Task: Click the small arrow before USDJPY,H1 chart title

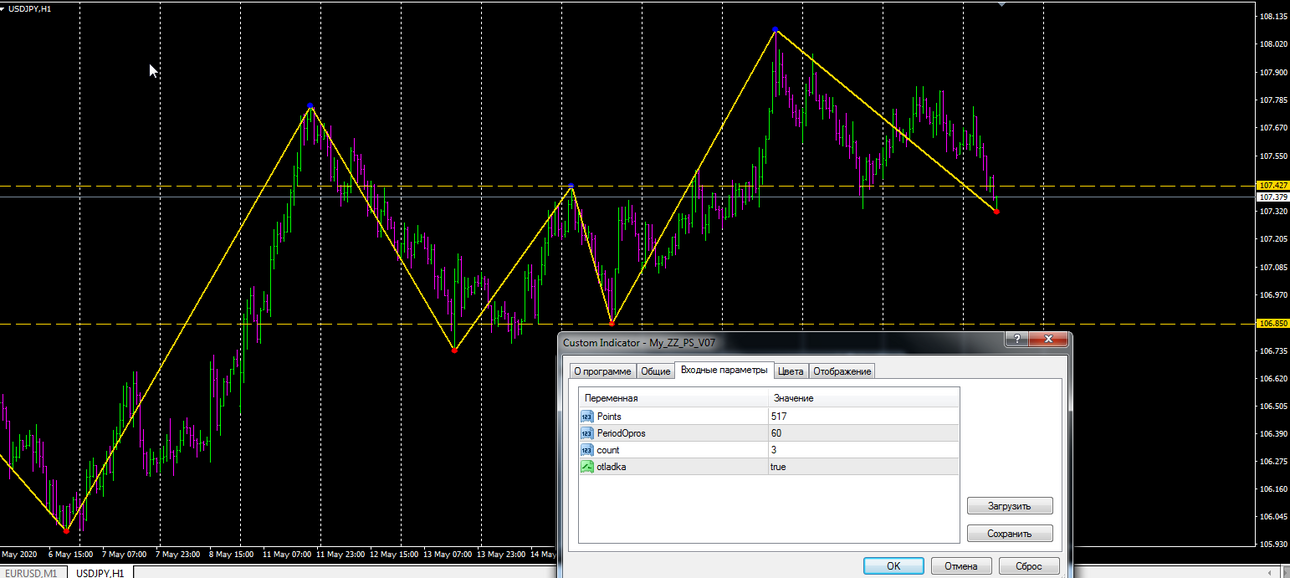Action: (x=3, y=8)
